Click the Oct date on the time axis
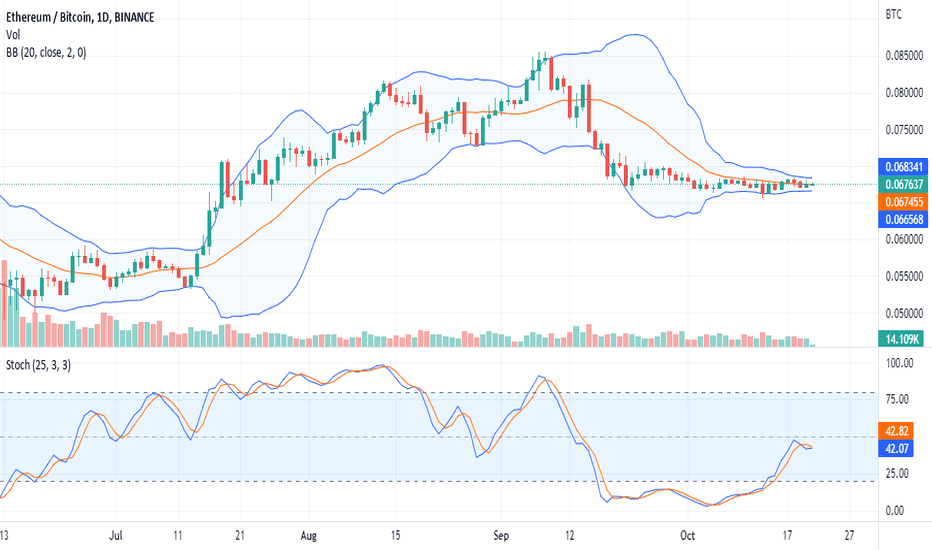Image resolution: width=932 pixels, height=550 pixels. tap(687, 536)
